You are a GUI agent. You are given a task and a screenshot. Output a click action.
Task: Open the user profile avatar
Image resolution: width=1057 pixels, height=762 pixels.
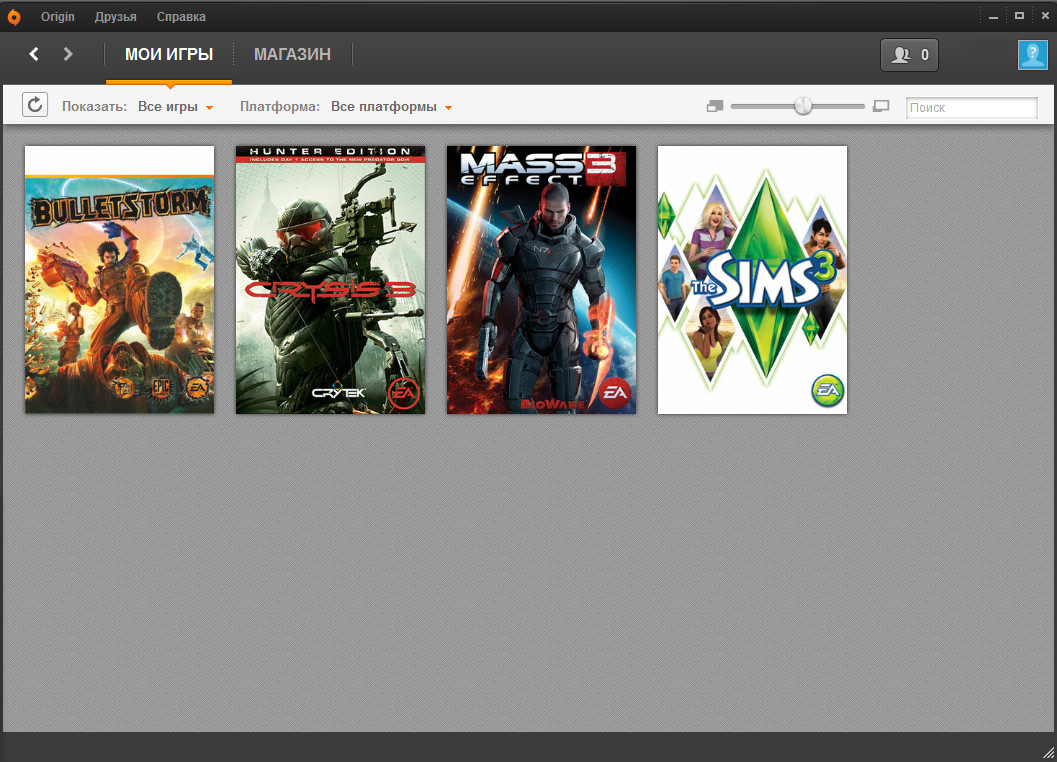1032,55
